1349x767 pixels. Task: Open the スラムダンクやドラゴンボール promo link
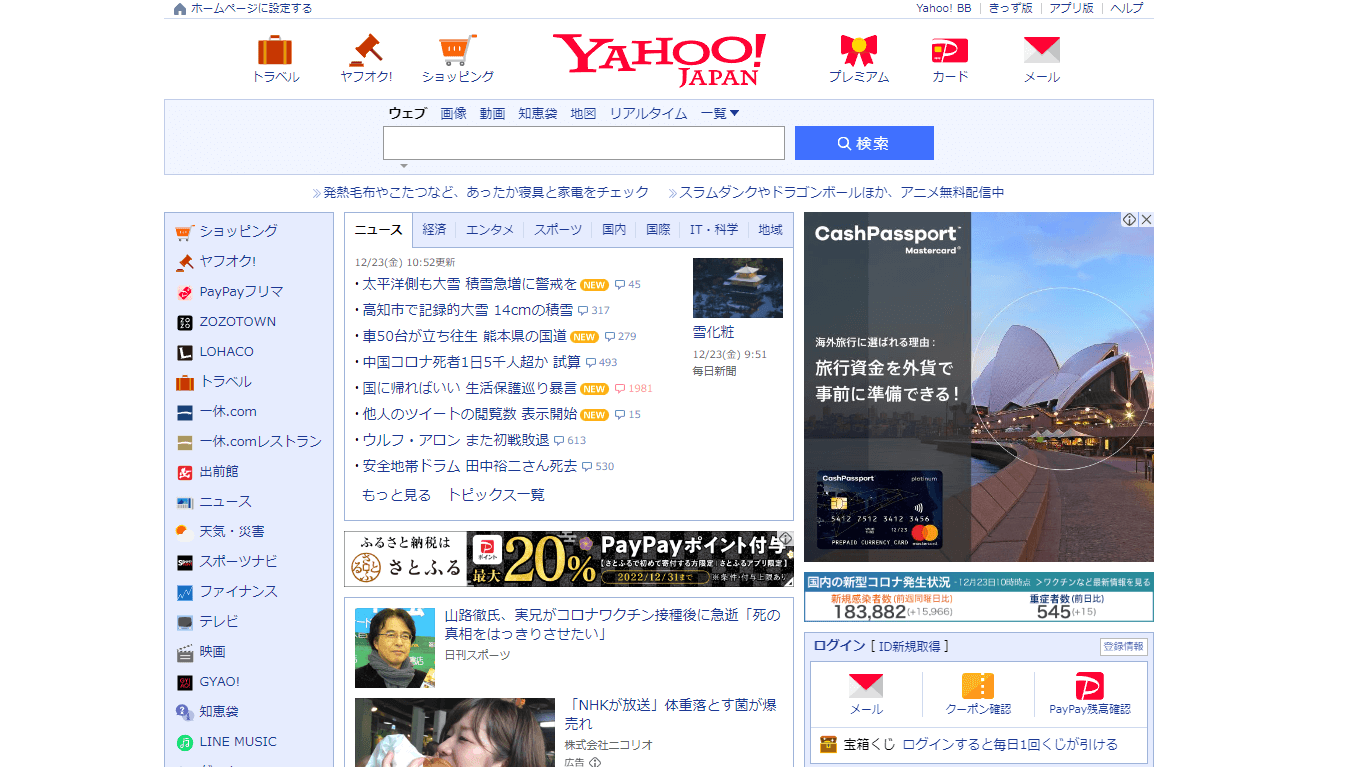[842, 192]
